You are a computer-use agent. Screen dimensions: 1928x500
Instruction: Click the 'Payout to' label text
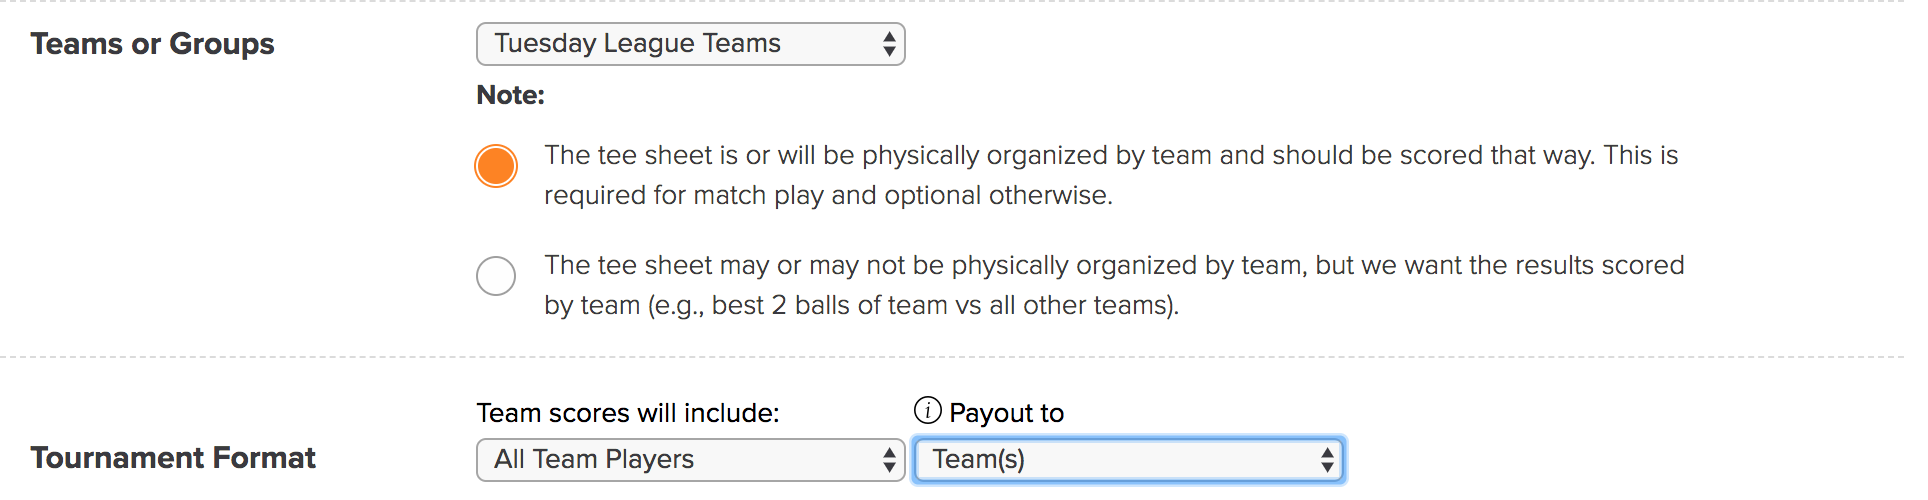click(1006, 413)
